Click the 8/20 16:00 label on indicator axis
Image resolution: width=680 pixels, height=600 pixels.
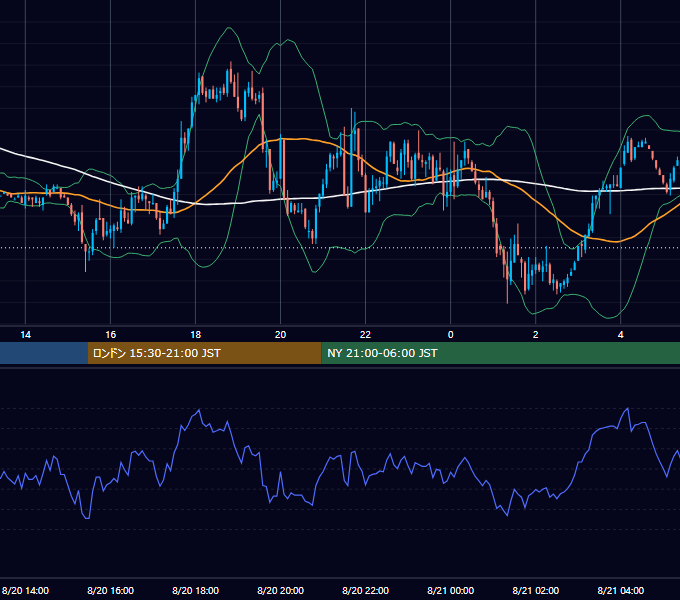pos(111,590)
